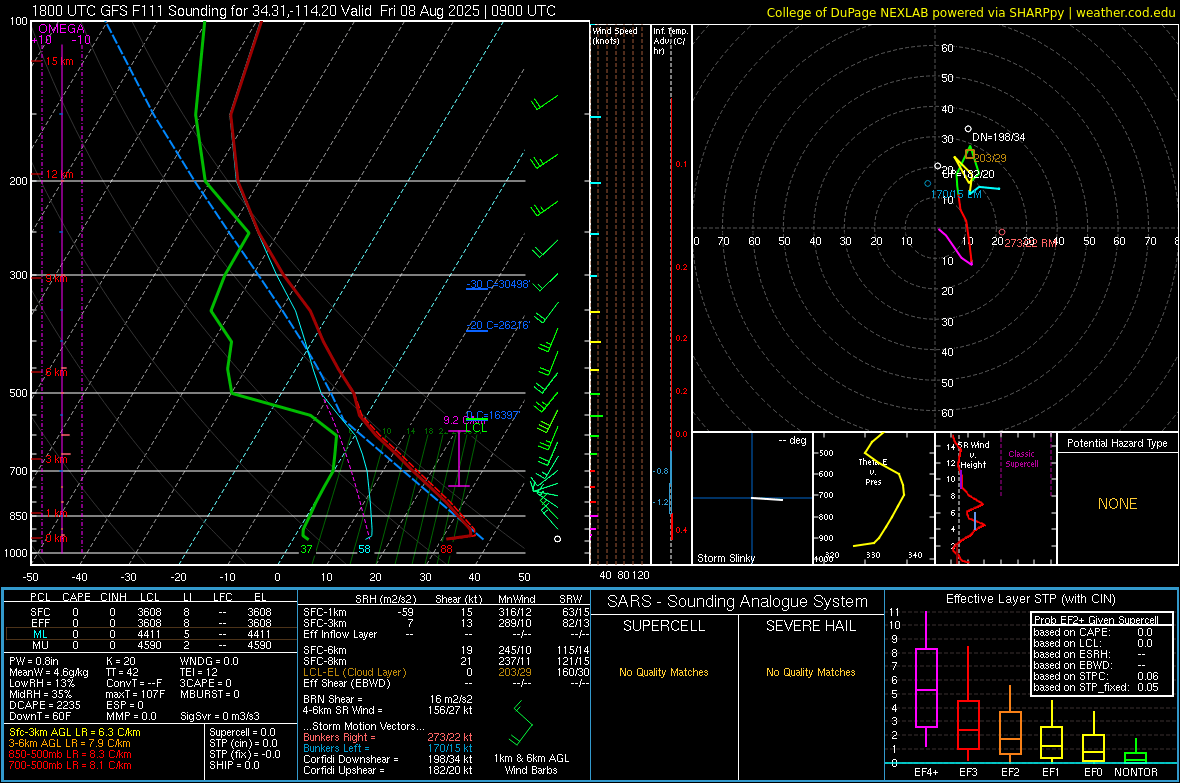Click the "Effective Layer STP (with CIN)" title
The width and height of the screenshot is (1180, 783).
click(1030, 599)
